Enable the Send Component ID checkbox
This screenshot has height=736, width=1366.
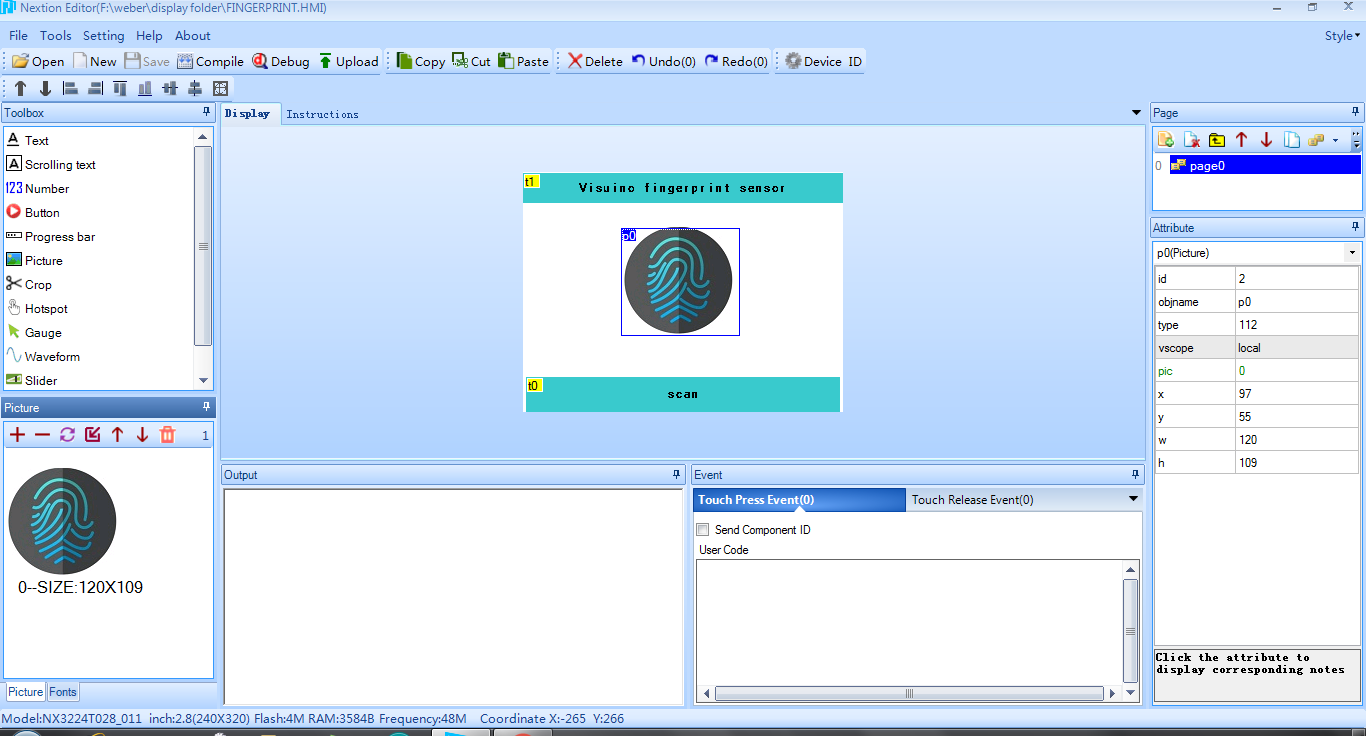(703, 529)
